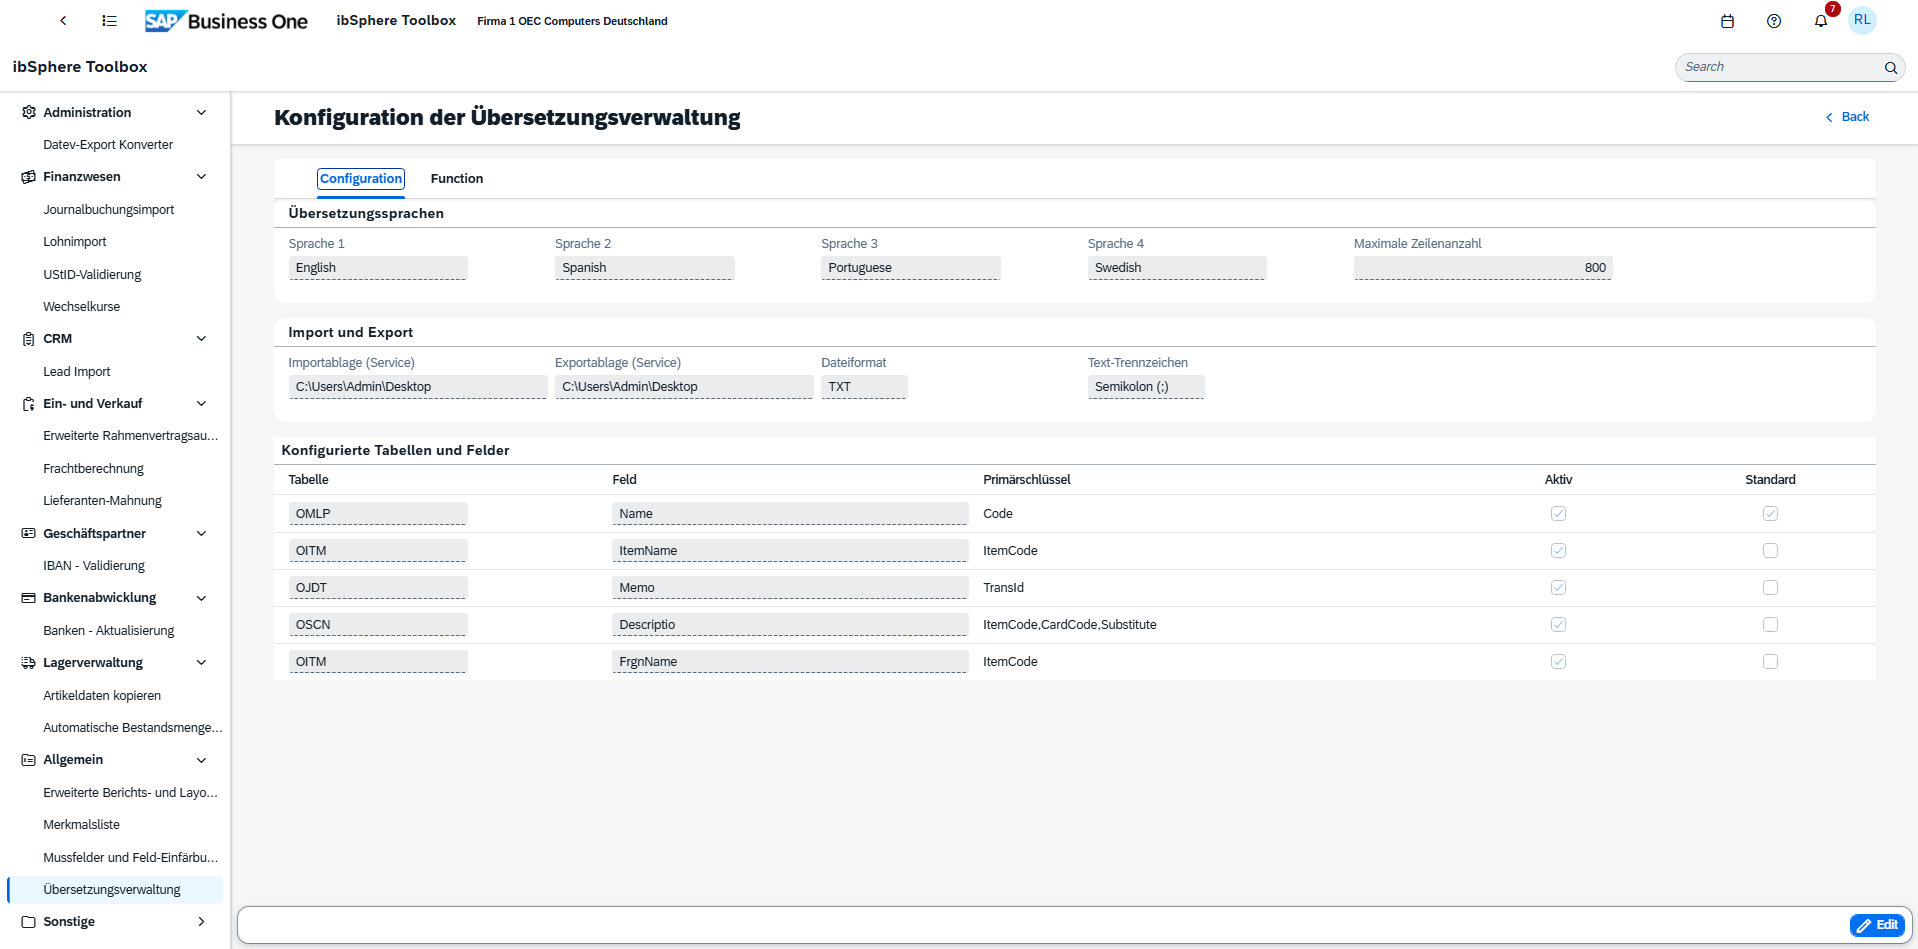This screenshot has height=949, width=1918.
Task: Open Journalbuchungsimport in the sidebar
Action: (109, 210)
